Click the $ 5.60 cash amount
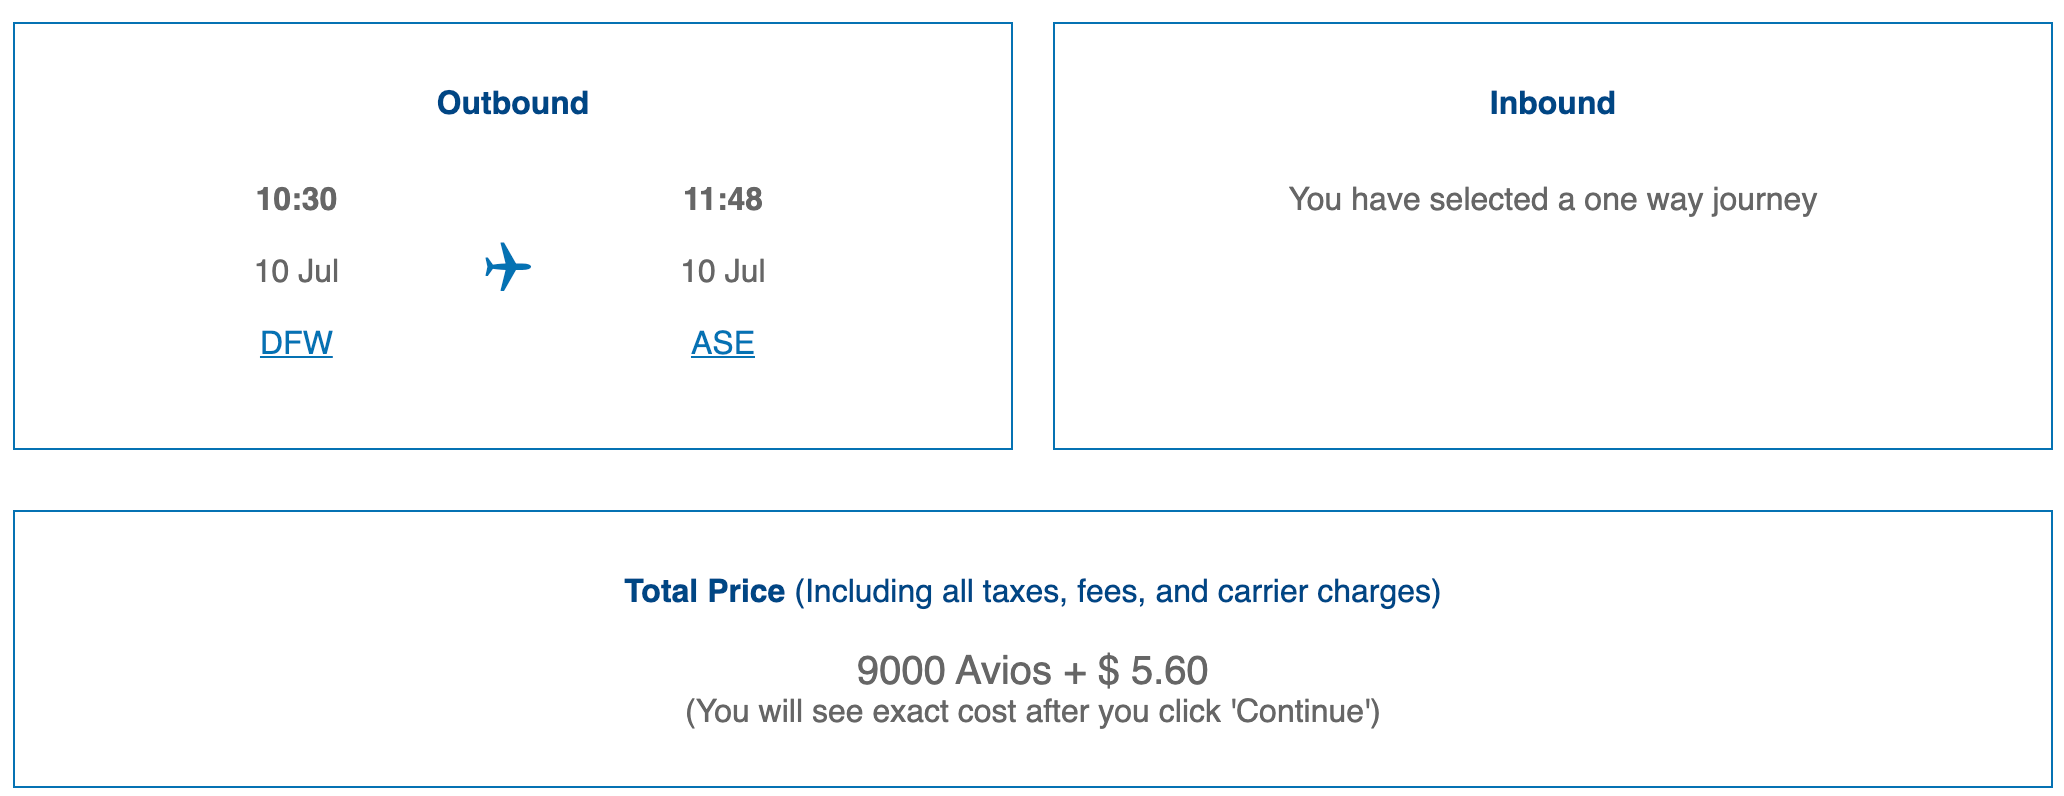The image size is (2064, 796). [x=1153, y=670]
